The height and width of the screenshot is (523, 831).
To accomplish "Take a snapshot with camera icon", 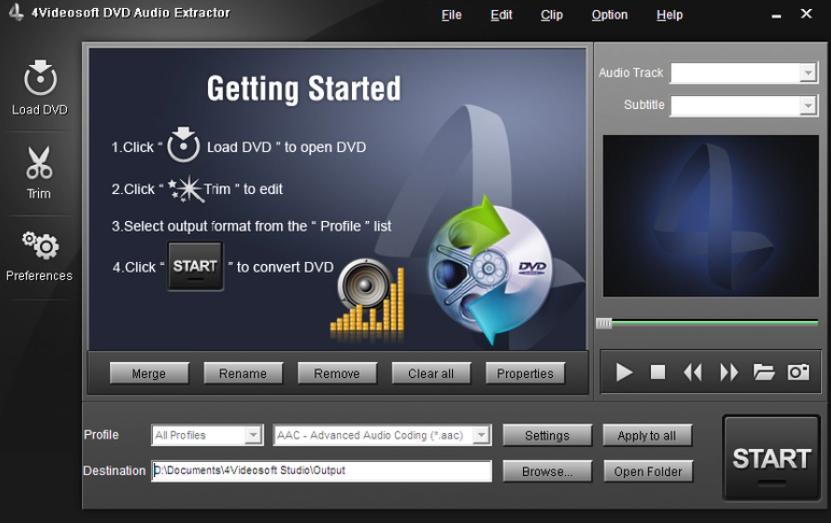I will 798,372.
